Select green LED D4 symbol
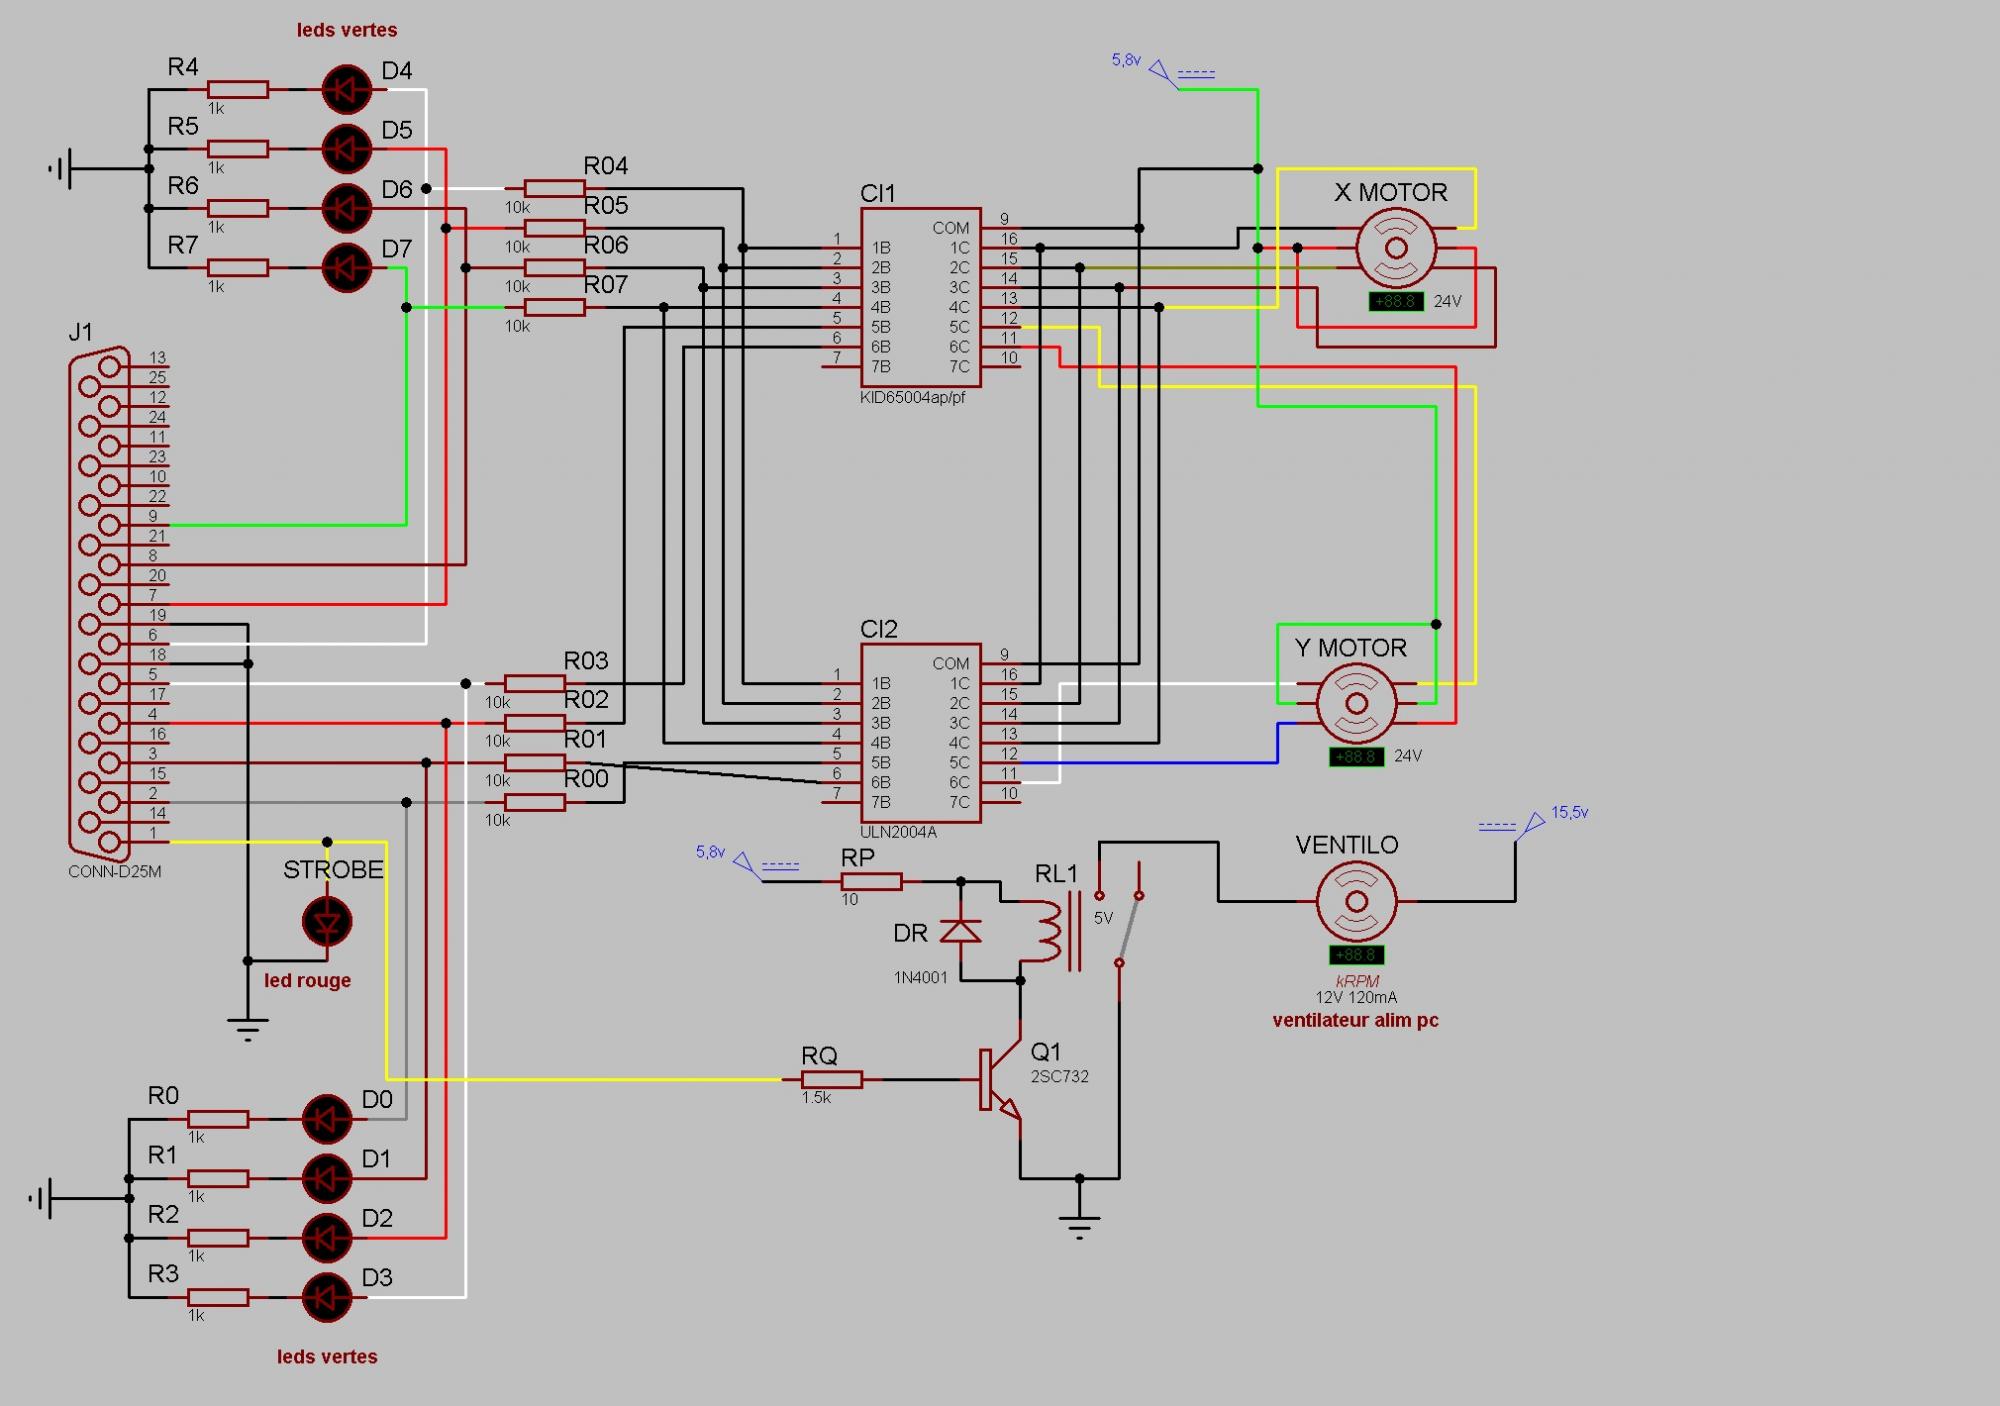Image resolution: width=2000 pixels, height=1406 pixels. 346,90
